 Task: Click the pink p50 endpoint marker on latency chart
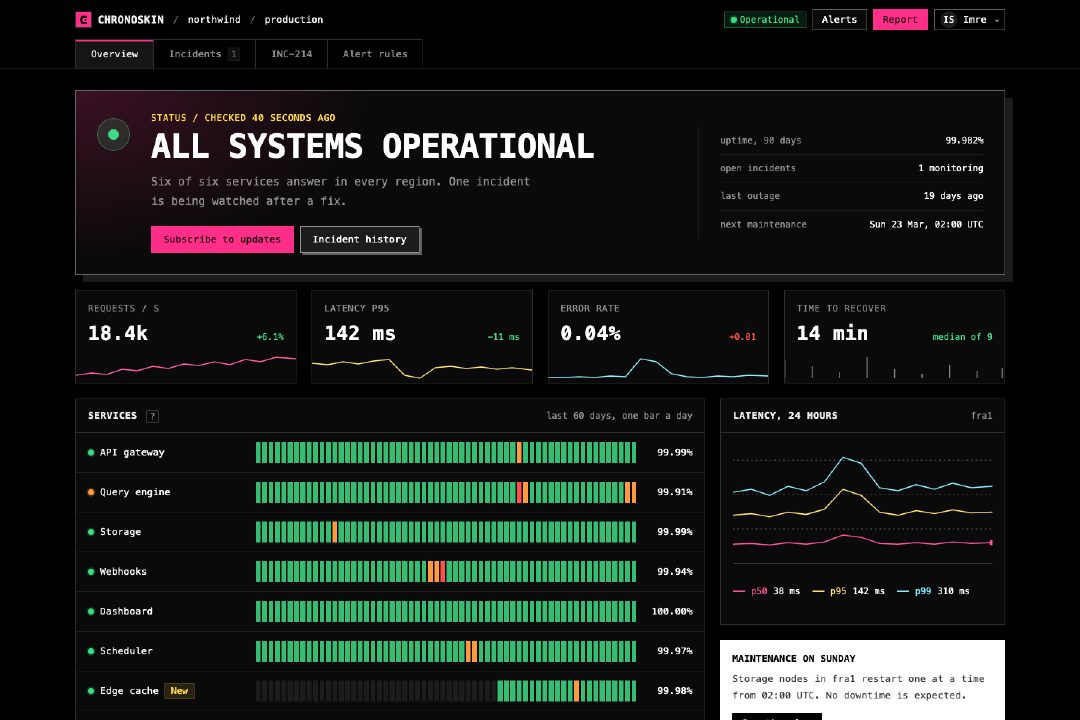991,543
